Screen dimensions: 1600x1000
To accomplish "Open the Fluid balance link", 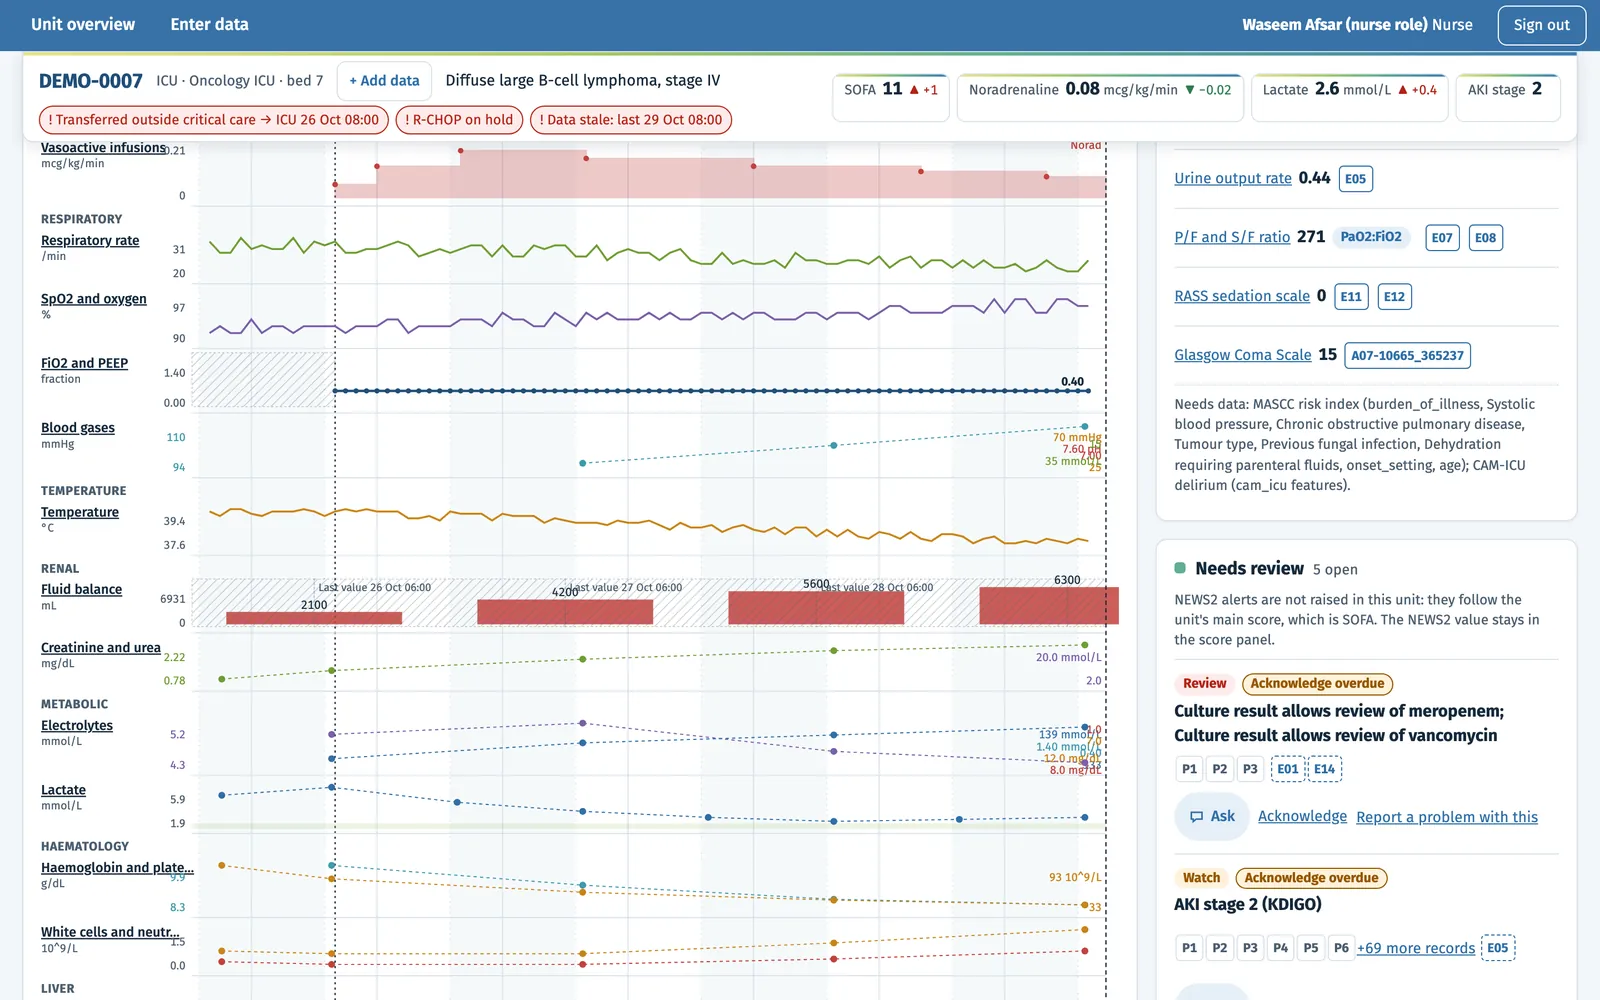I will 82,590.
